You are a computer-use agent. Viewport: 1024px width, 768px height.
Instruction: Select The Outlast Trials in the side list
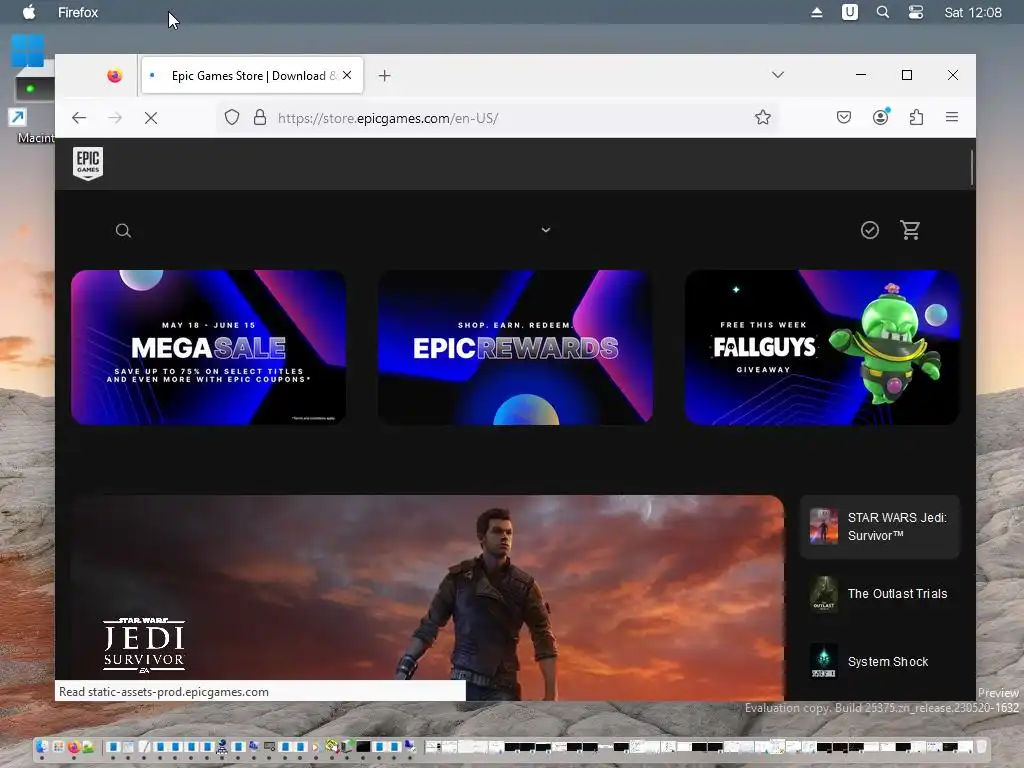click(880, 594)
